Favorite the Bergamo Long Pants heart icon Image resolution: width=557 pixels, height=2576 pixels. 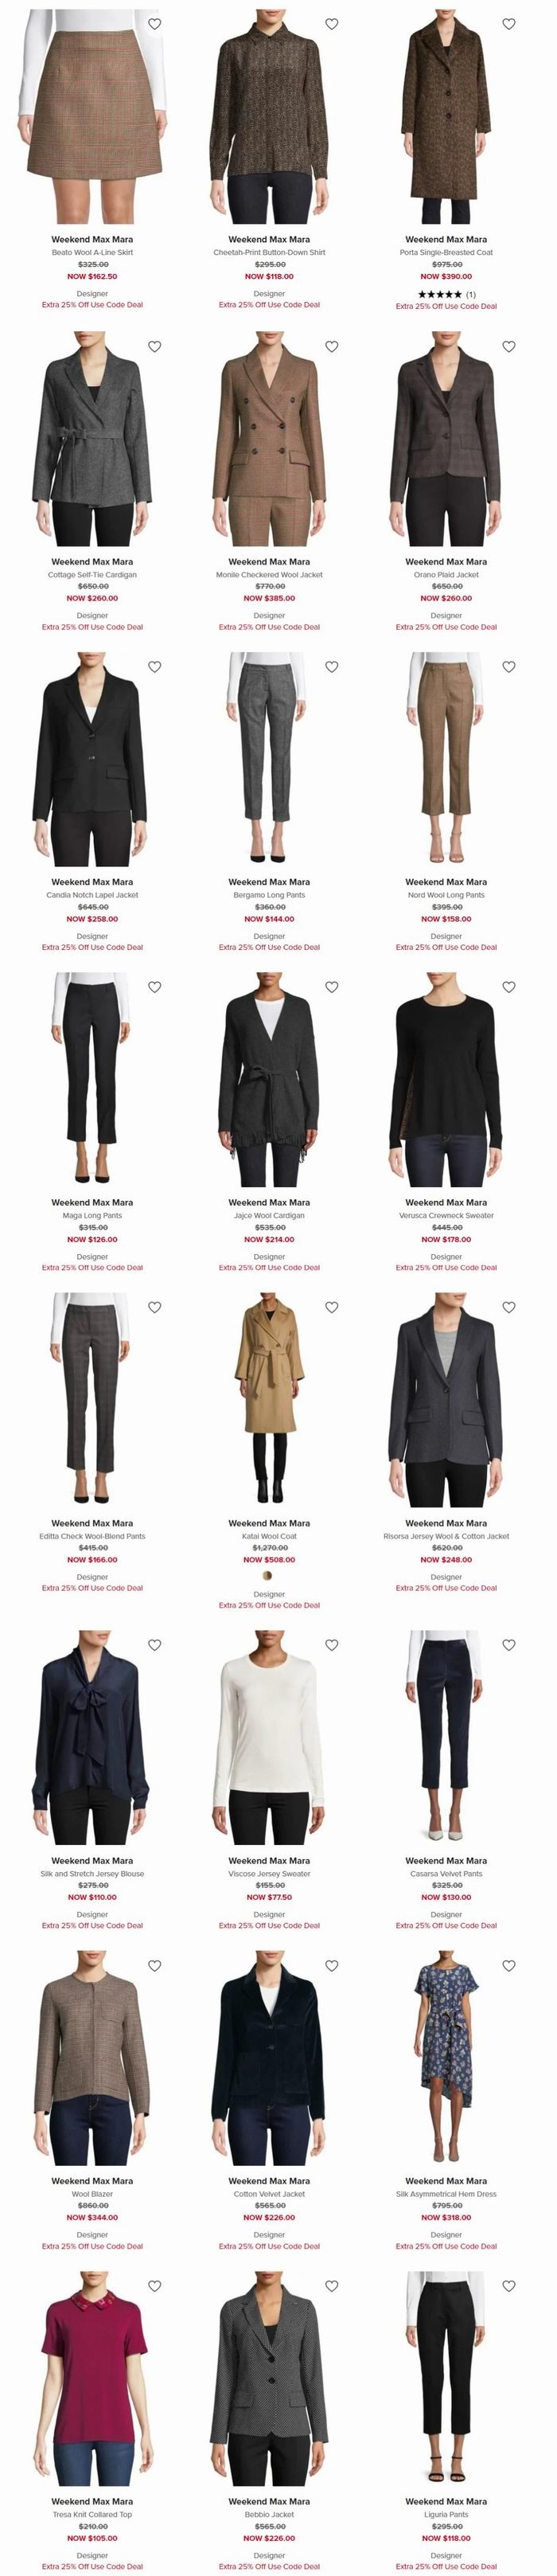point(332,666)
